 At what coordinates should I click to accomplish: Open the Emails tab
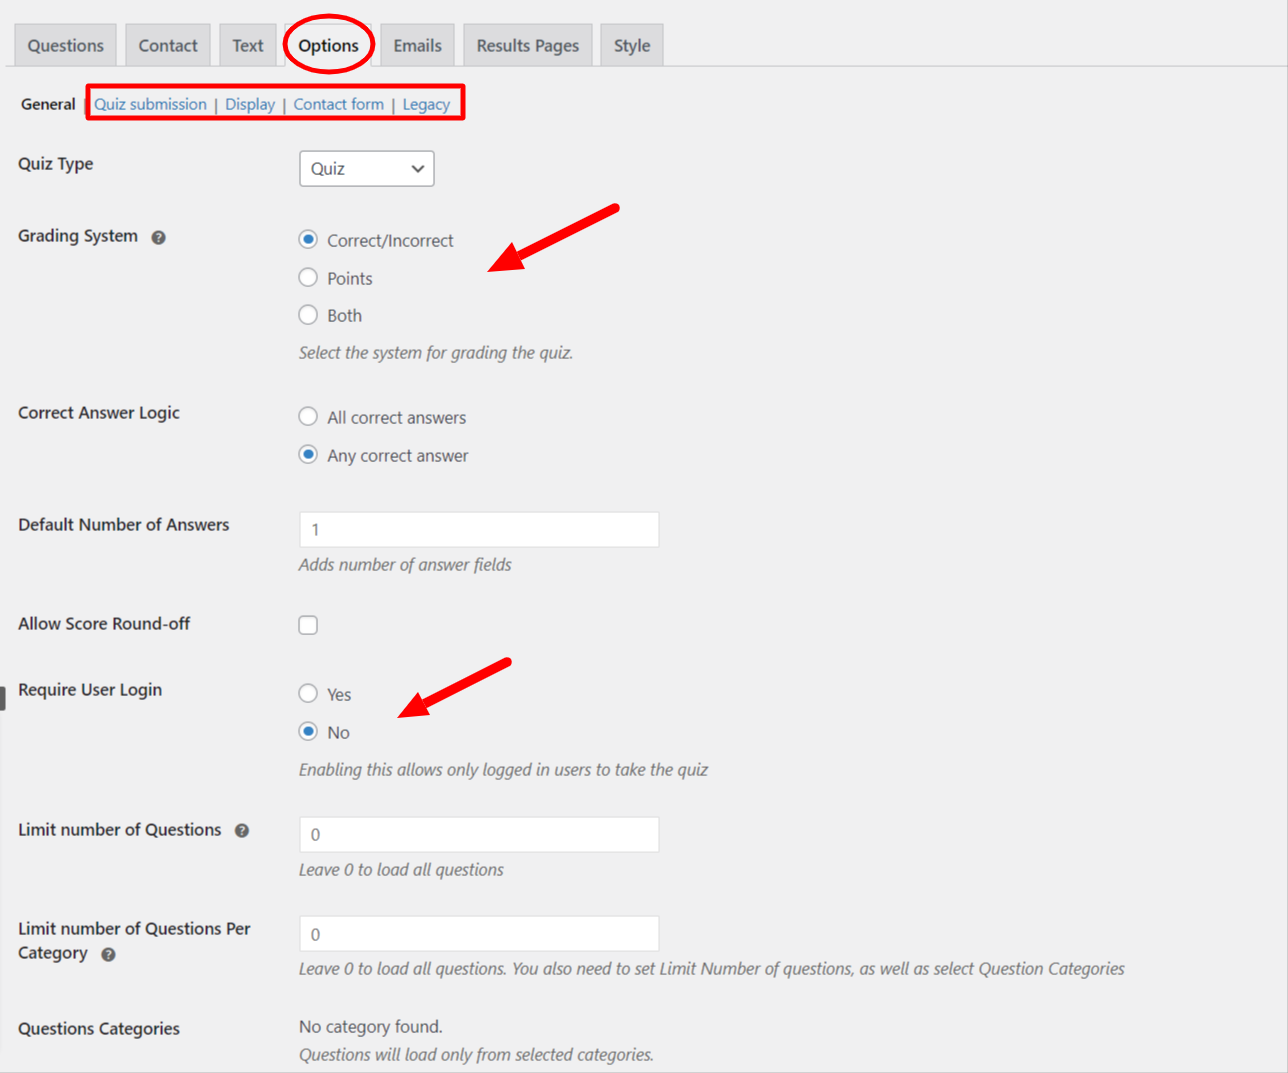(417, 46)
